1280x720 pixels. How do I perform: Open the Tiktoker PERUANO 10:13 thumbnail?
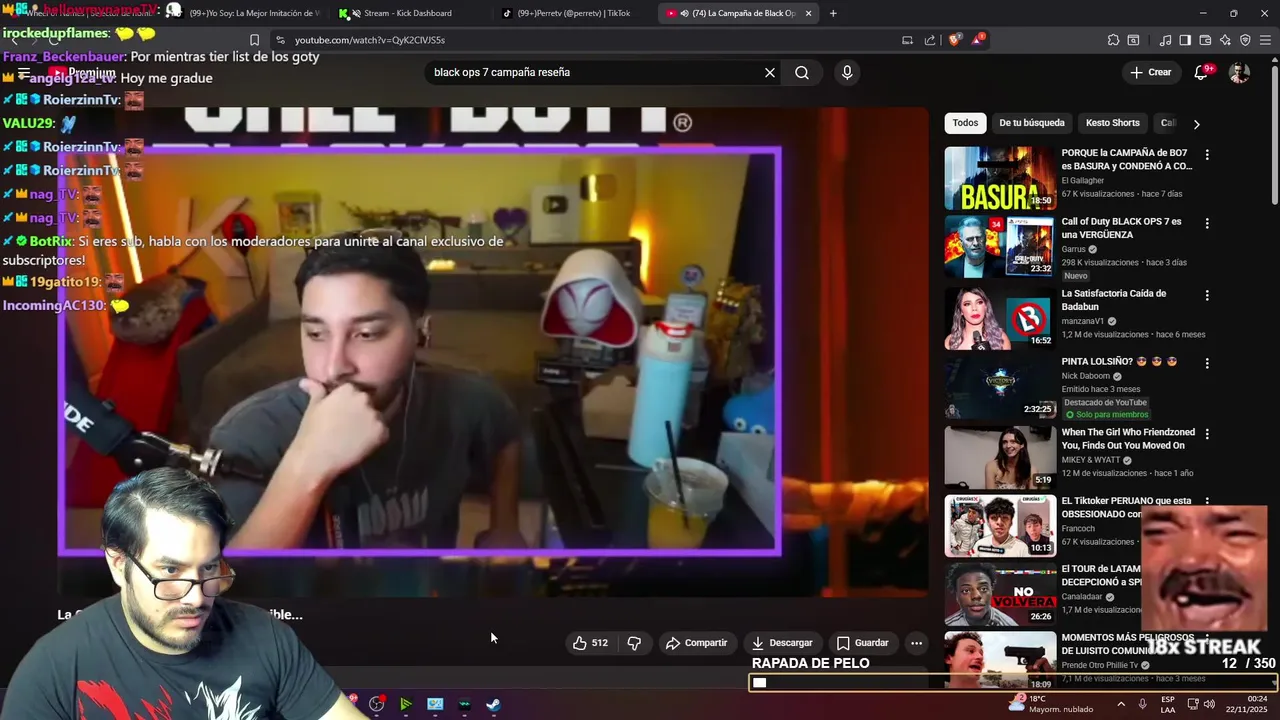(1000, 526)
